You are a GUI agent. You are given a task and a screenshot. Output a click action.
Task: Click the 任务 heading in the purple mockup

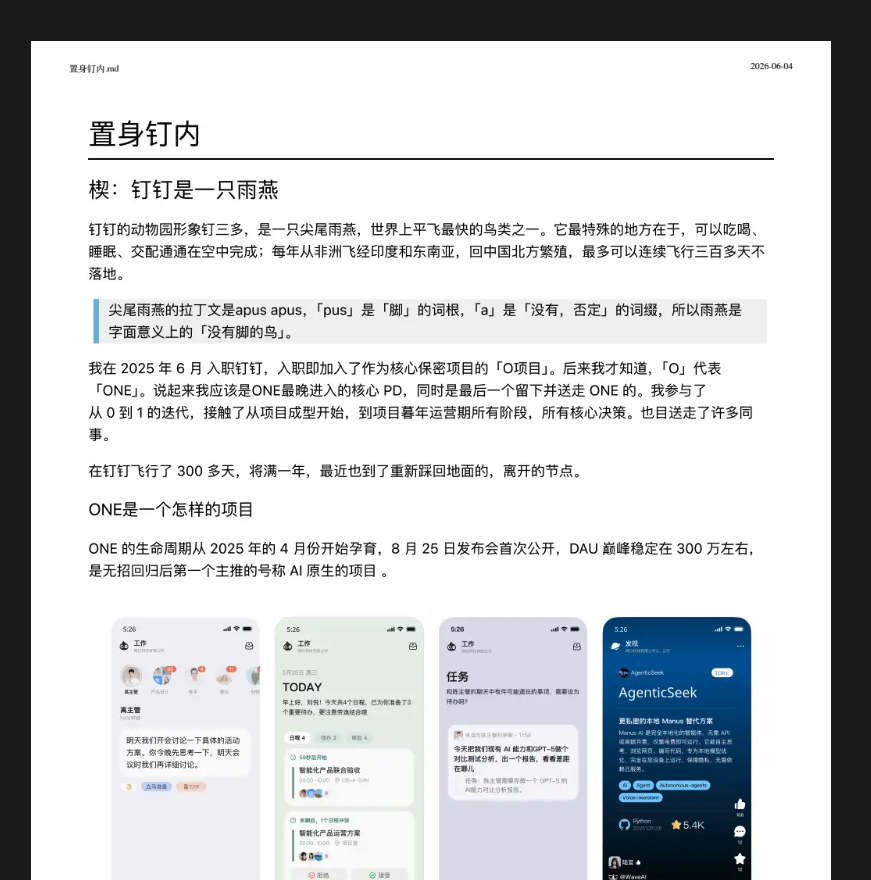pos(457,677)
